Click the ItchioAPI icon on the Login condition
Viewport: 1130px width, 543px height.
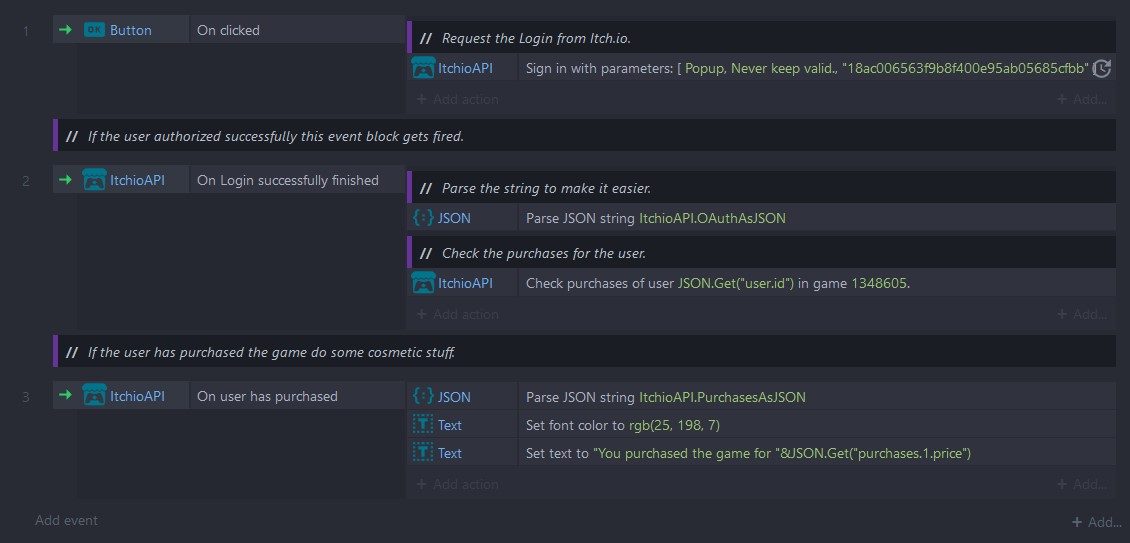[94, 181]
